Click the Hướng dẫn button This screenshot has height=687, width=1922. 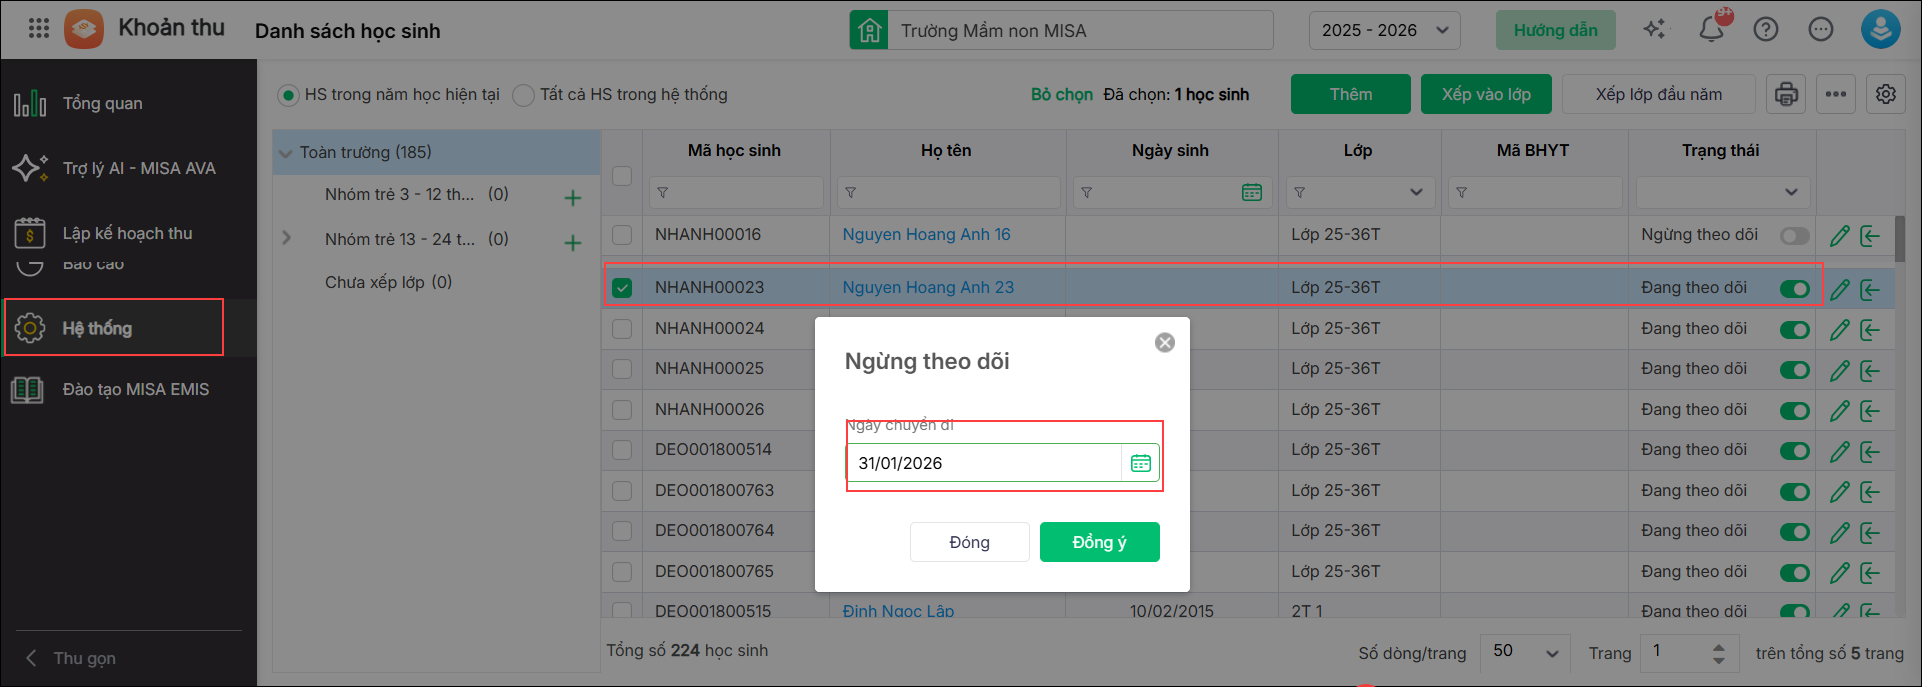[1556, 30]
